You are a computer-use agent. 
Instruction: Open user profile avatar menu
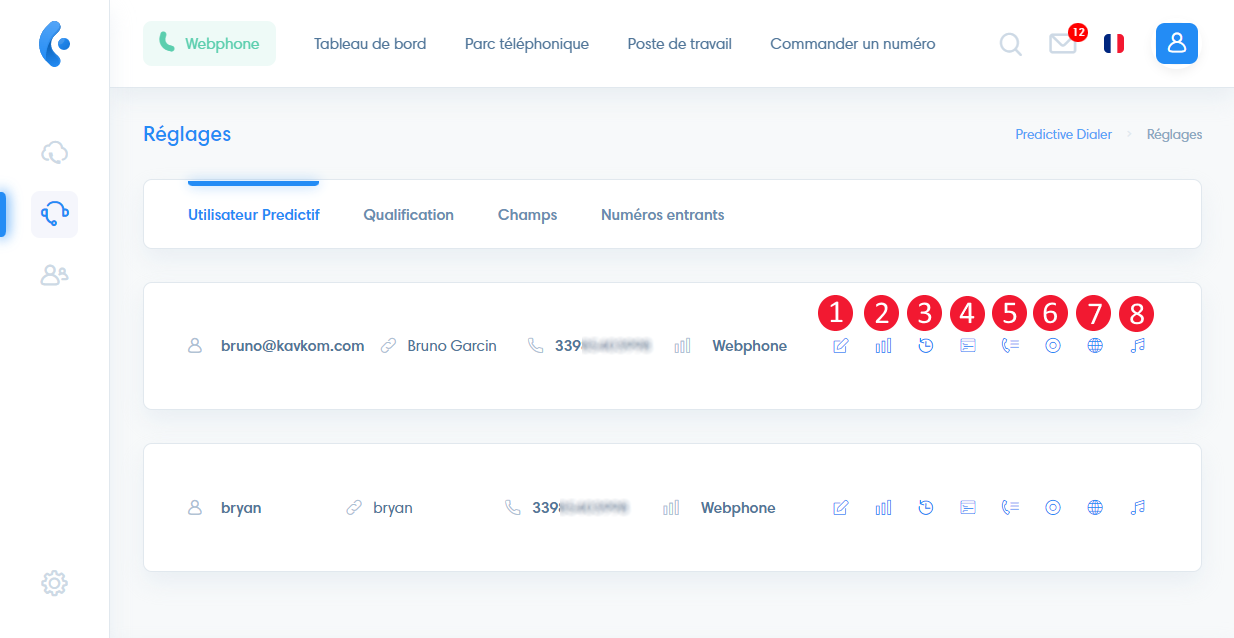[x=1177, y=43]
